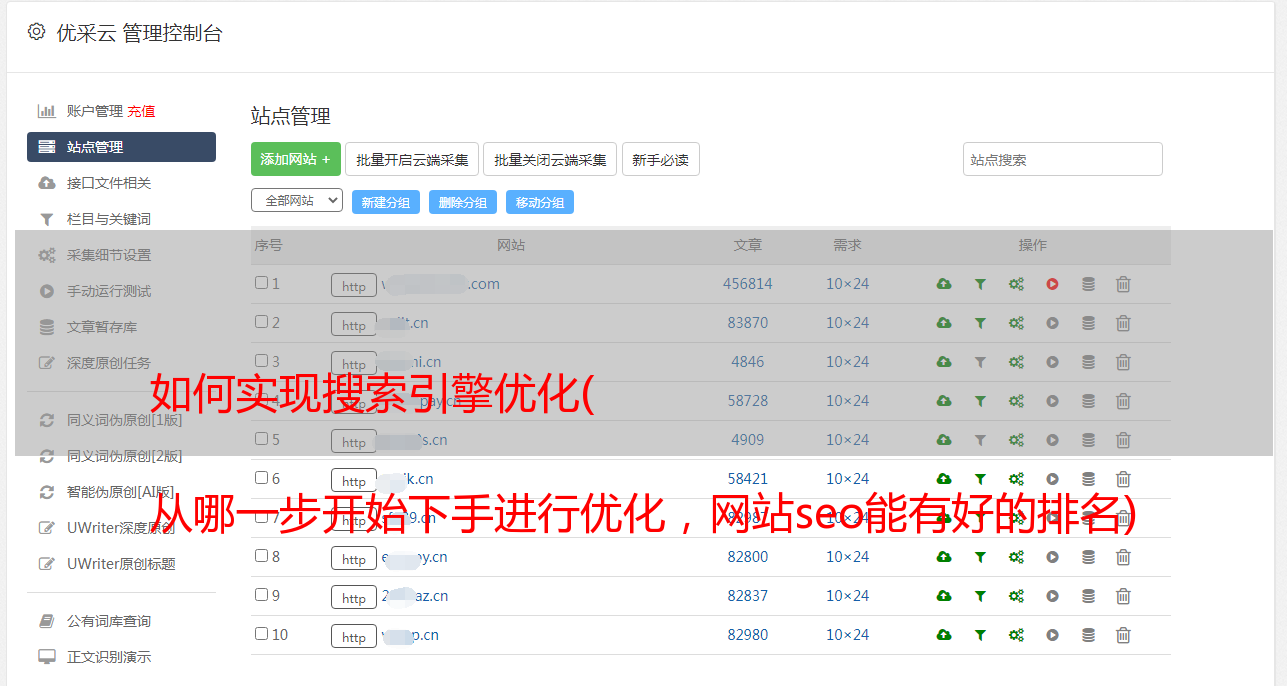Click the filter icon for the 83870 site
The width and height of the screenshot is (1287, 686).
point(980,323)
